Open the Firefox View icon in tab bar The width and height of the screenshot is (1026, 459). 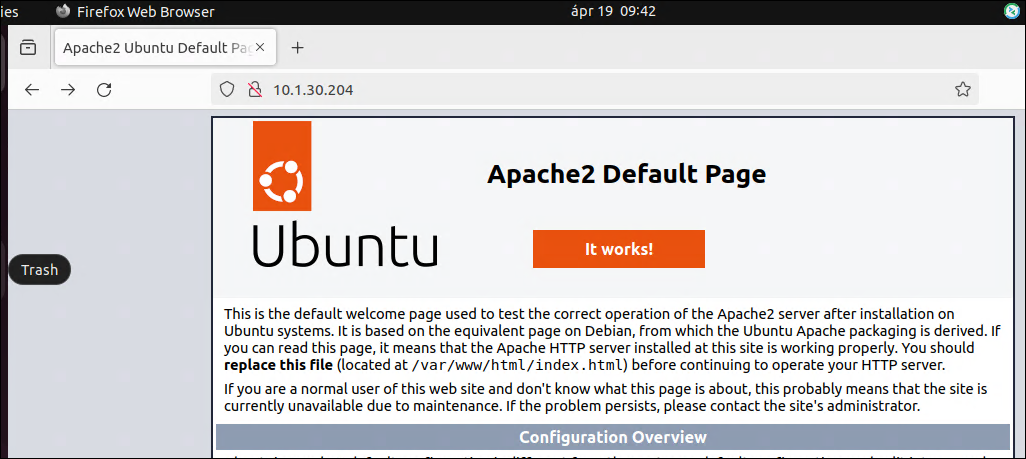pos(28,48)
